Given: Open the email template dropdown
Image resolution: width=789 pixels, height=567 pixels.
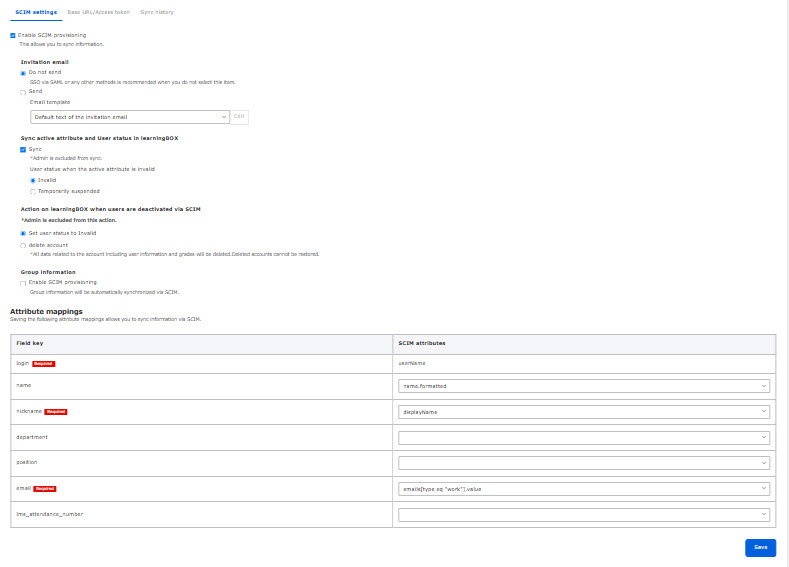Looking at the screenshot, I should (x=130, y=117).
